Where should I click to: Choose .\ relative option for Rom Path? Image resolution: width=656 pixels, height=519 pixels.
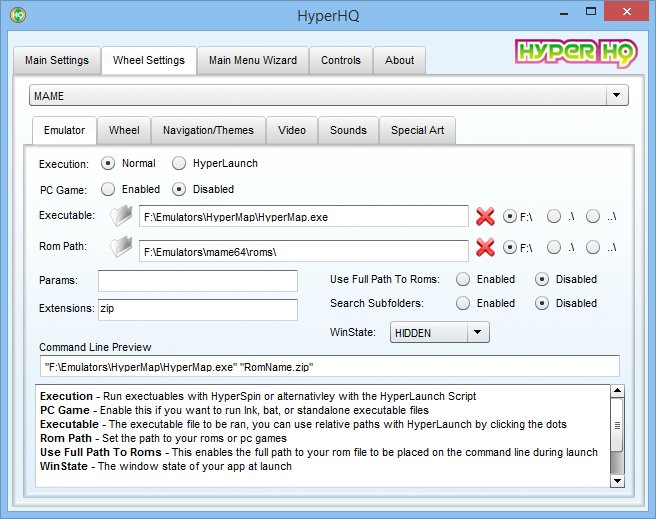click(x=554, y=247)
